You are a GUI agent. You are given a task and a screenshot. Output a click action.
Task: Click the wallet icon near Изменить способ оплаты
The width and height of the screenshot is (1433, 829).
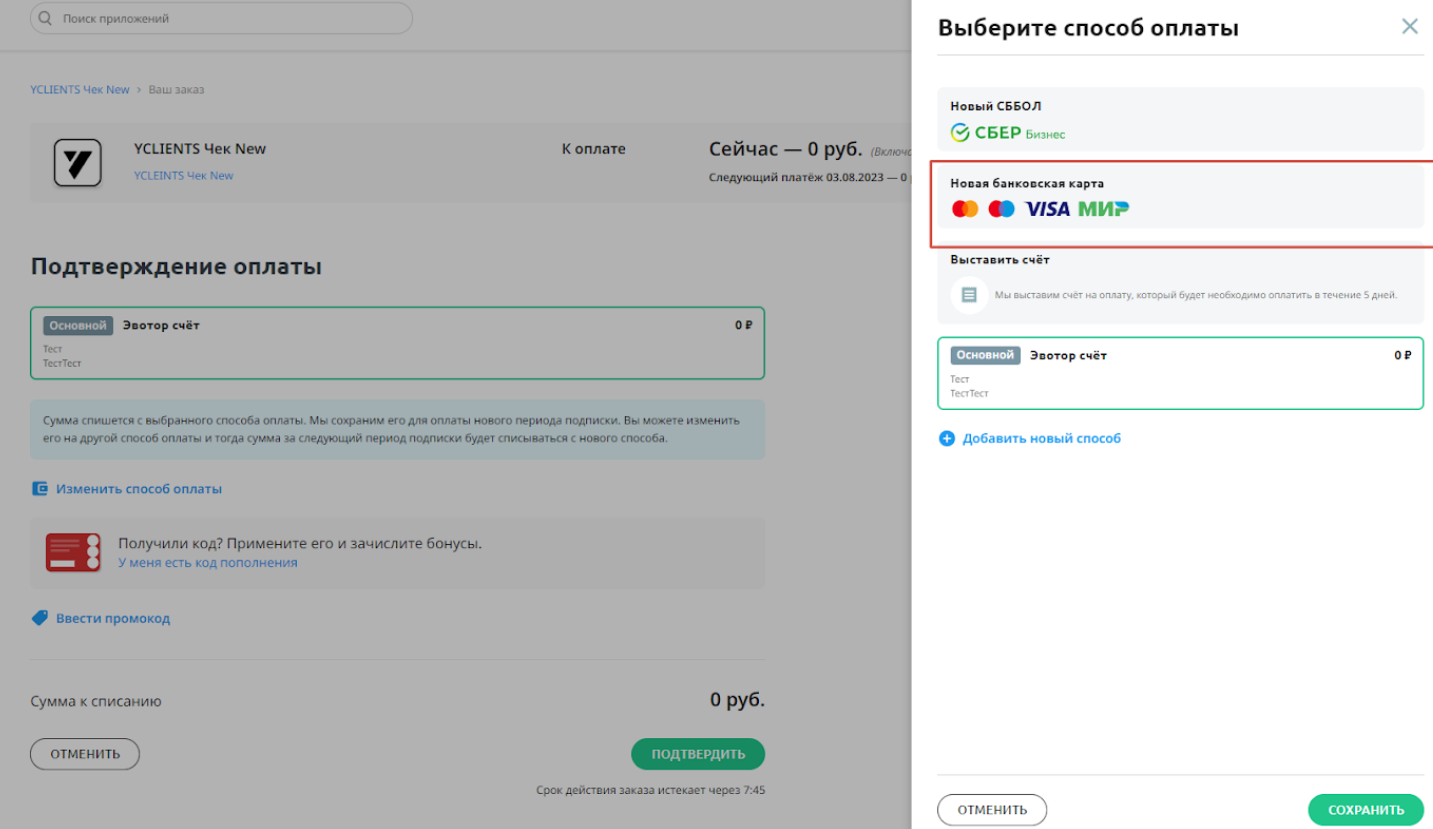click(40, 489)
